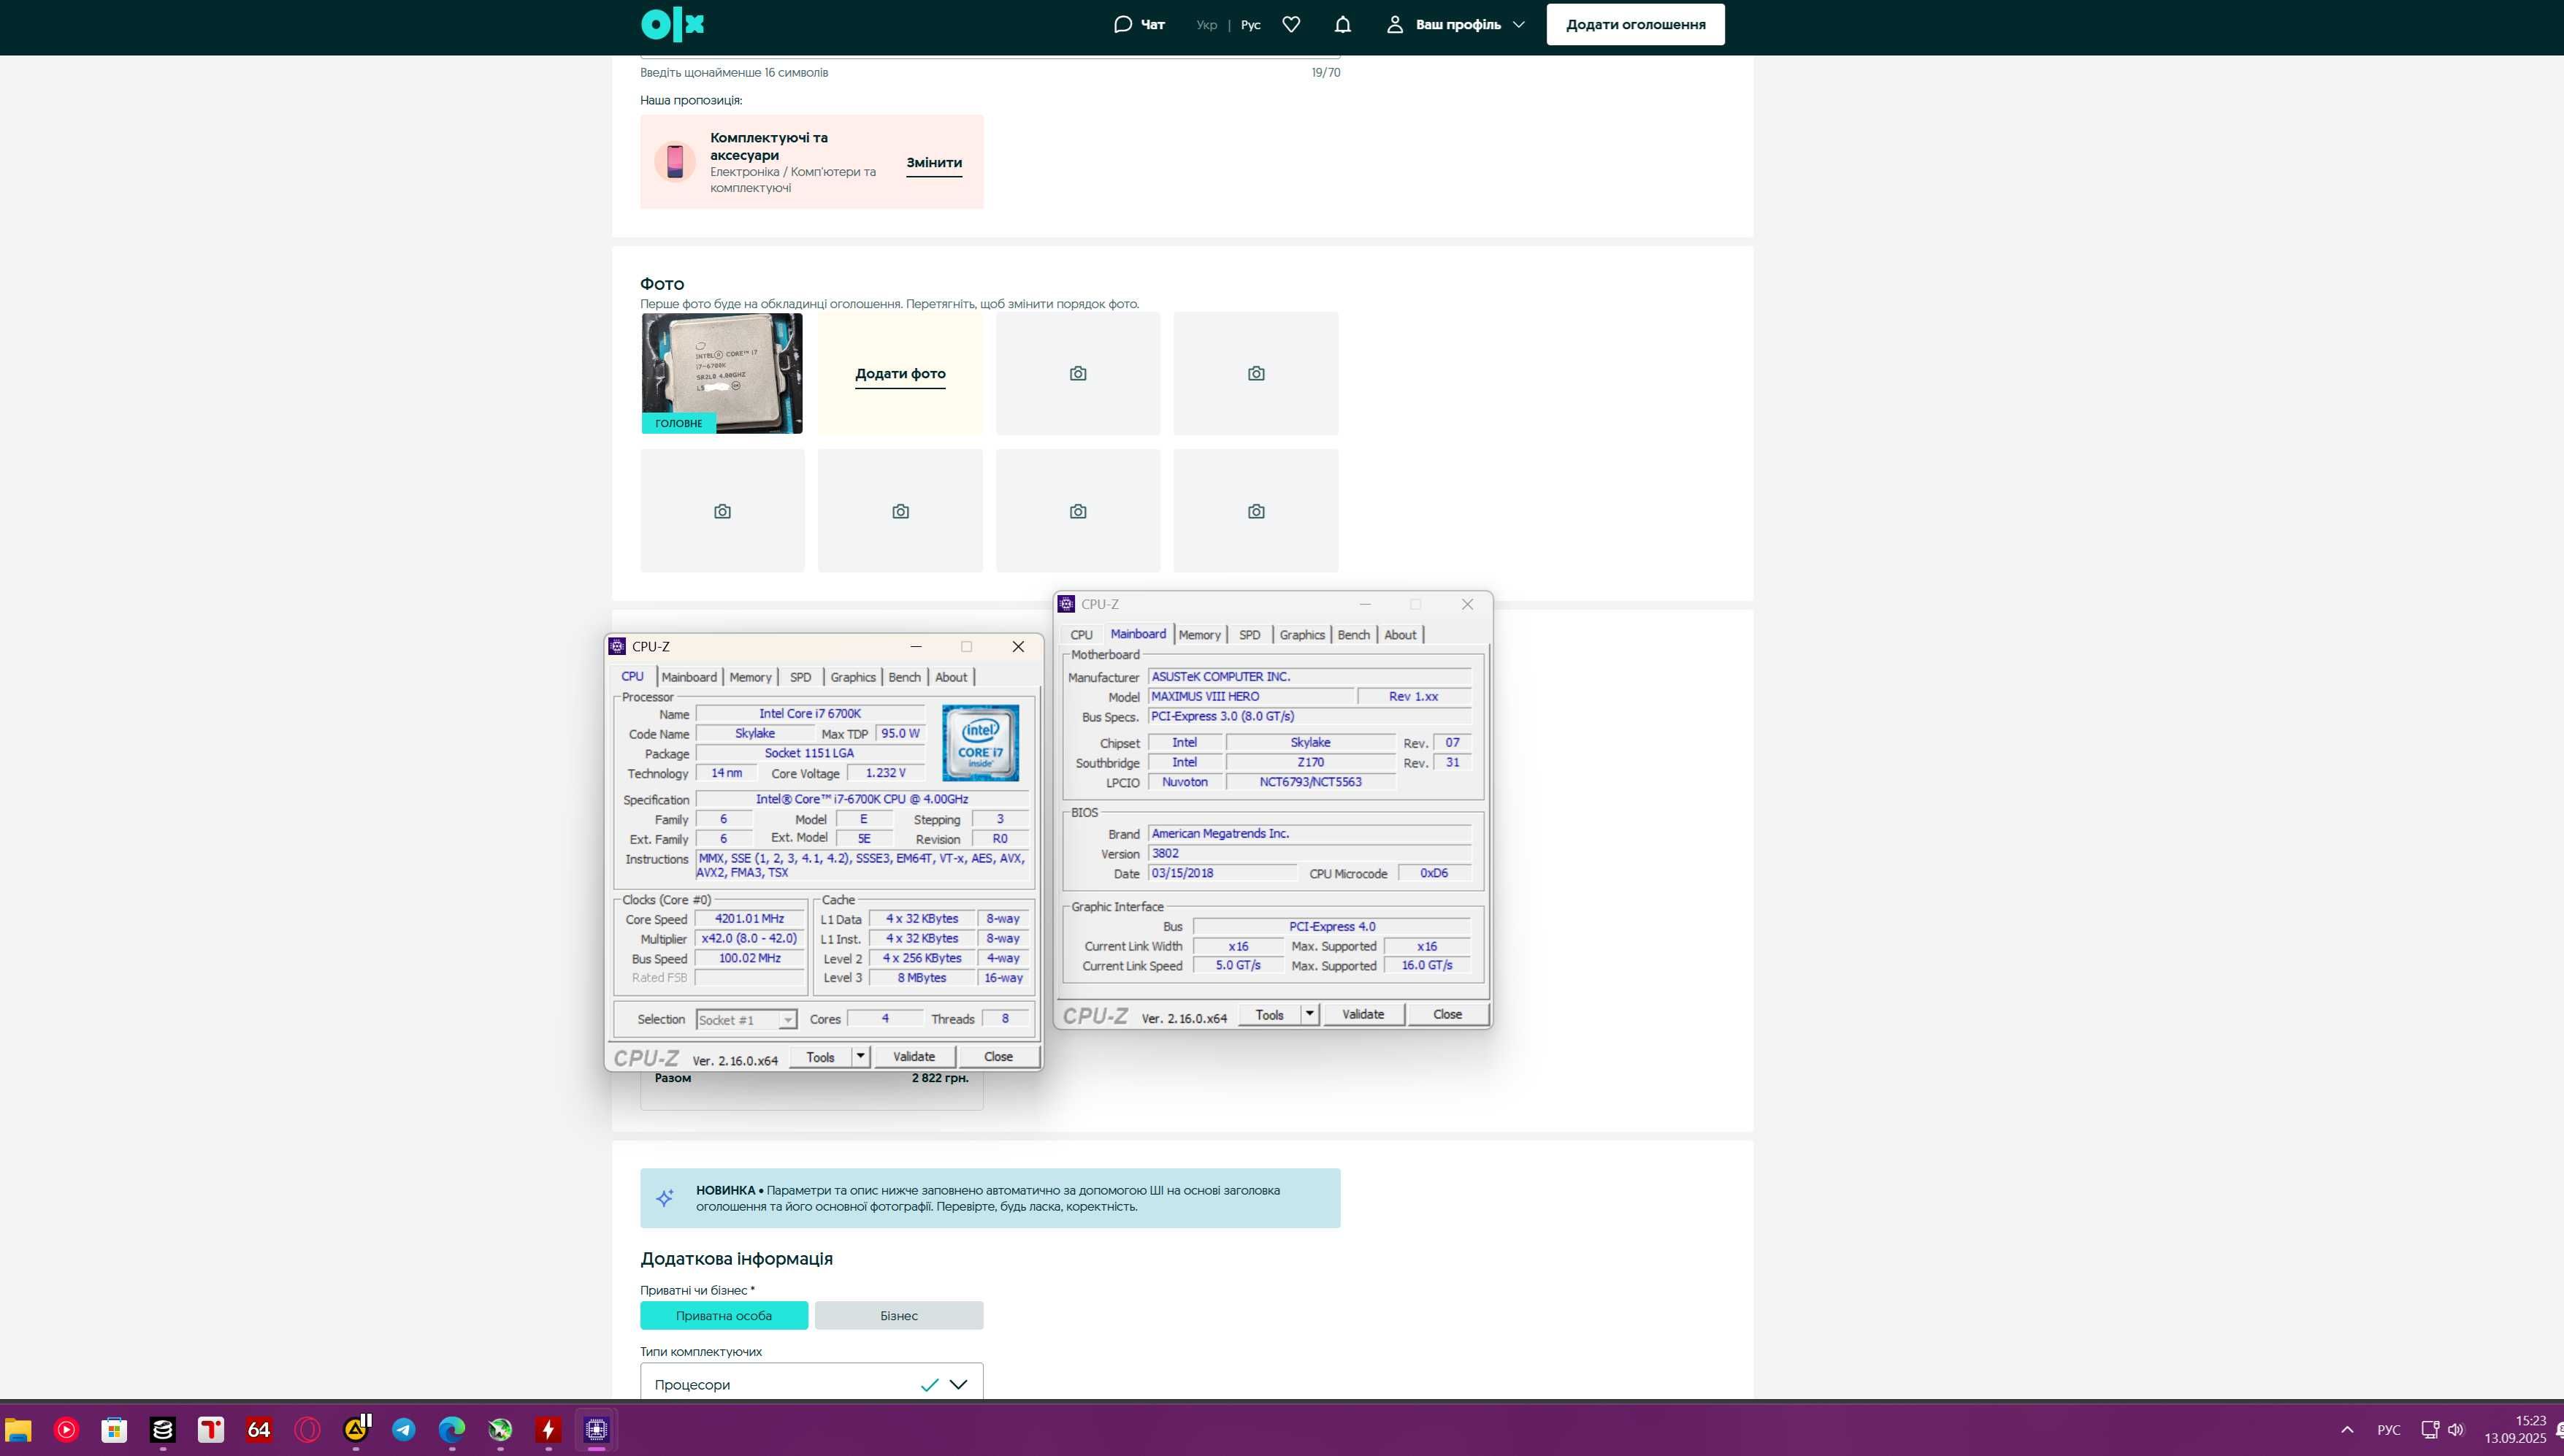Viewport: 2564px width, 1456px height.
Task: Open Telegram from the taskbar
Action: [403, 1429]
